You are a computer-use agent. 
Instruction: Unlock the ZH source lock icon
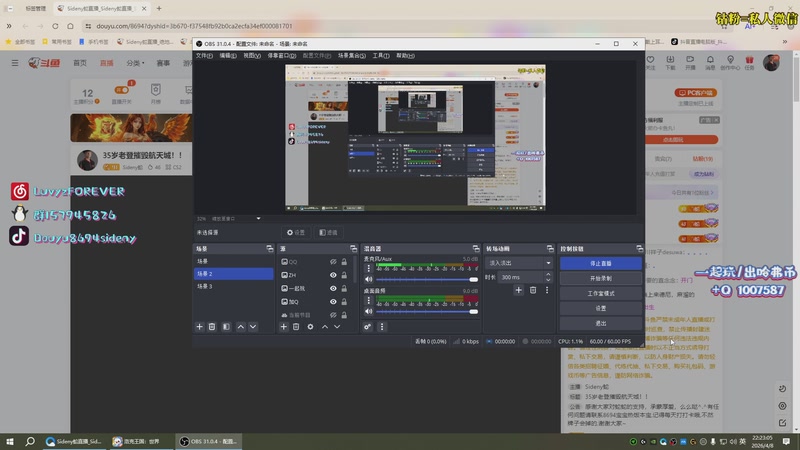click(344, 275)
